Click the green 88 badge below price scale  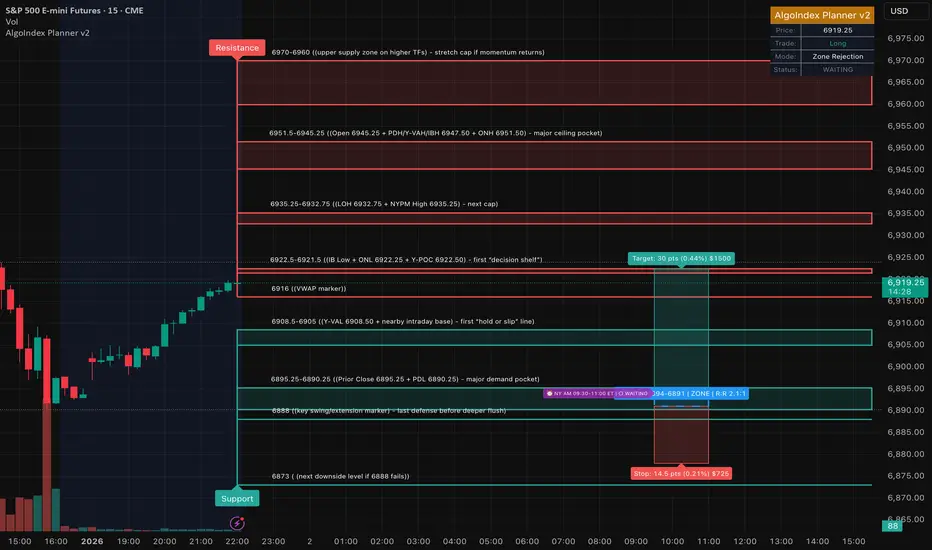(x=892, y=526)
